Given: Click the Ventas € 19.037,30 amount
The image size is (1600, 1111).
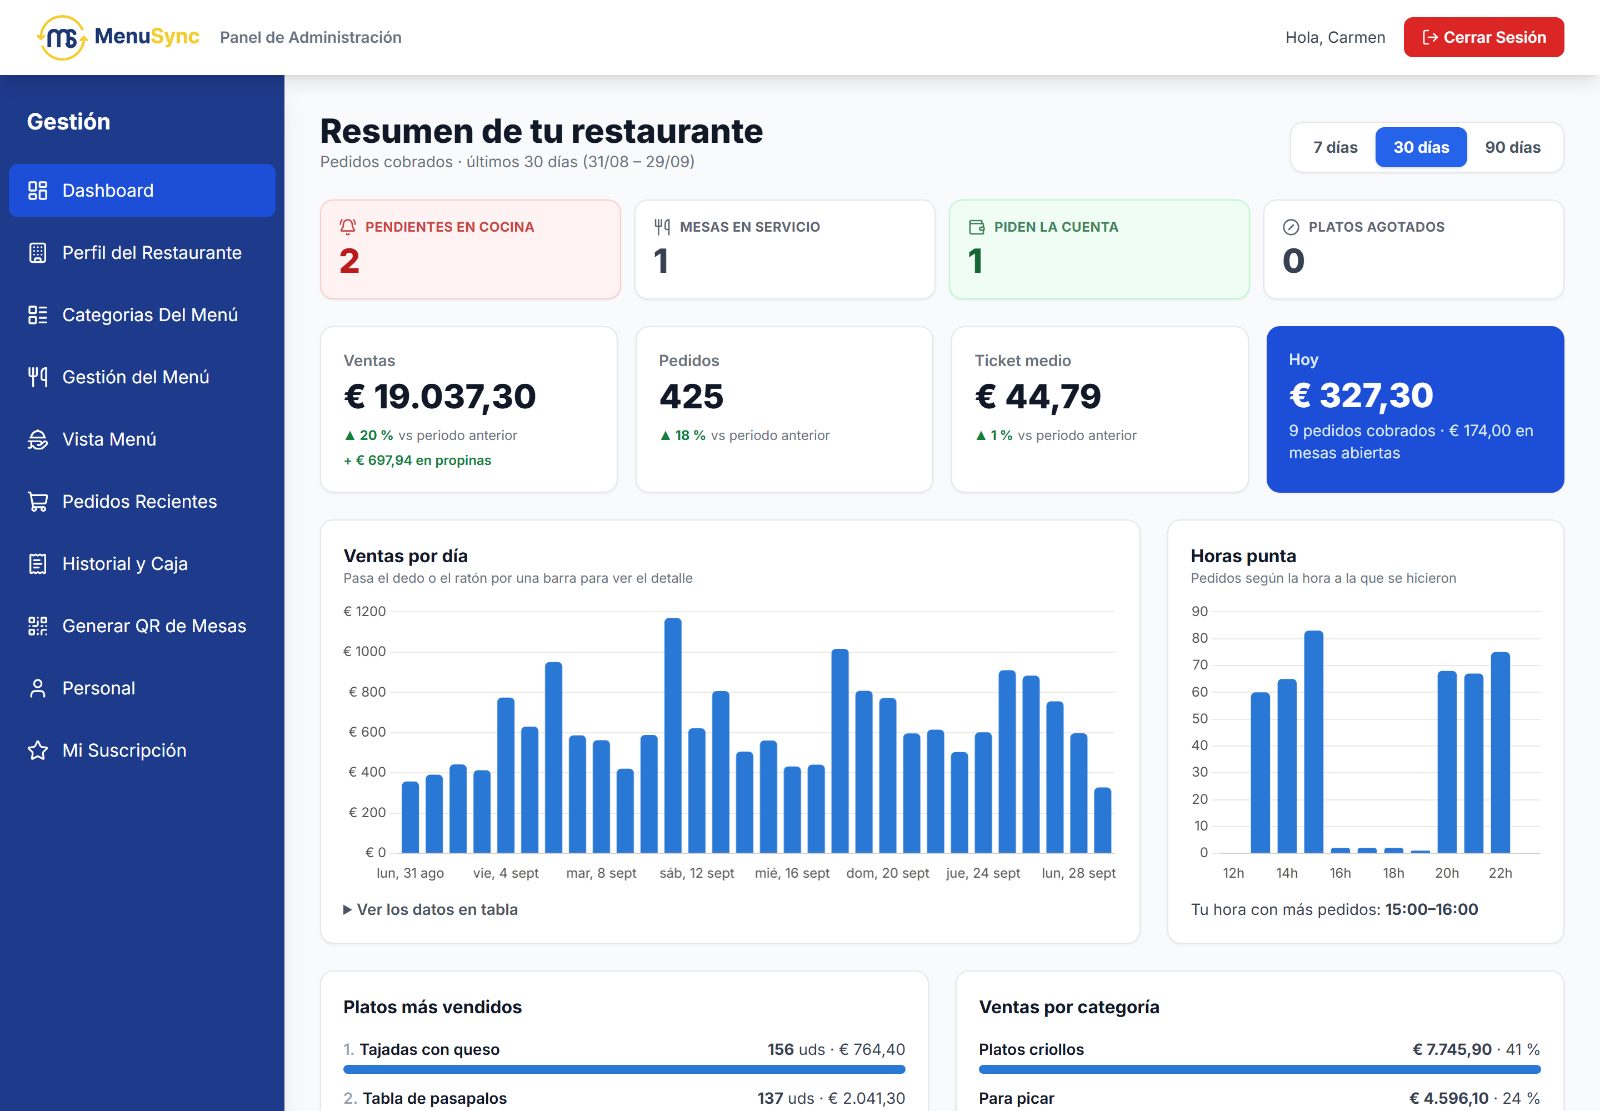Looking at the screenshot, I should coord(440,397).
